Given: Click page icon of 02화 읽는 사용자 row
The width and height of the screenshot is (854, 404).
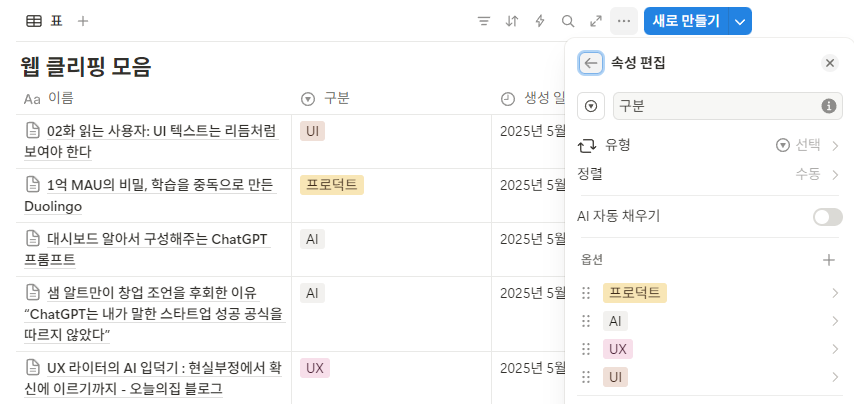Looking at the screenshot, I should pyautogui.click(x=33, y=131).
